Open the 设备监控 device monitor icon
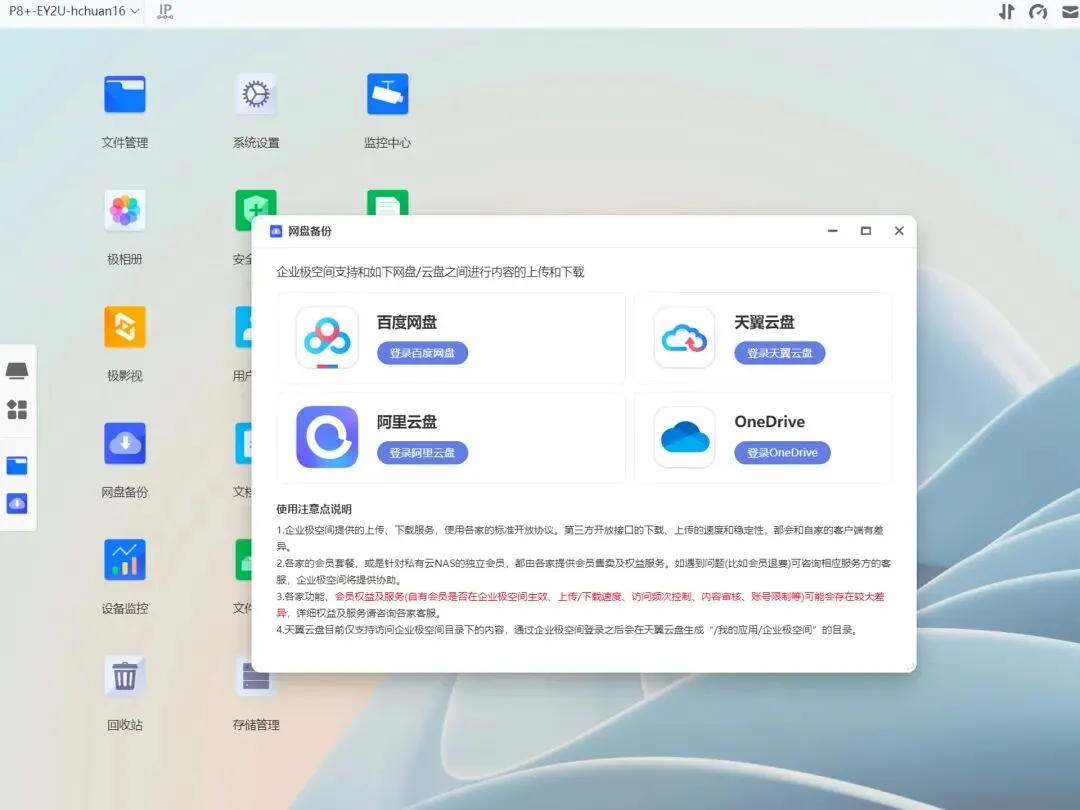 tap(125, 559)
